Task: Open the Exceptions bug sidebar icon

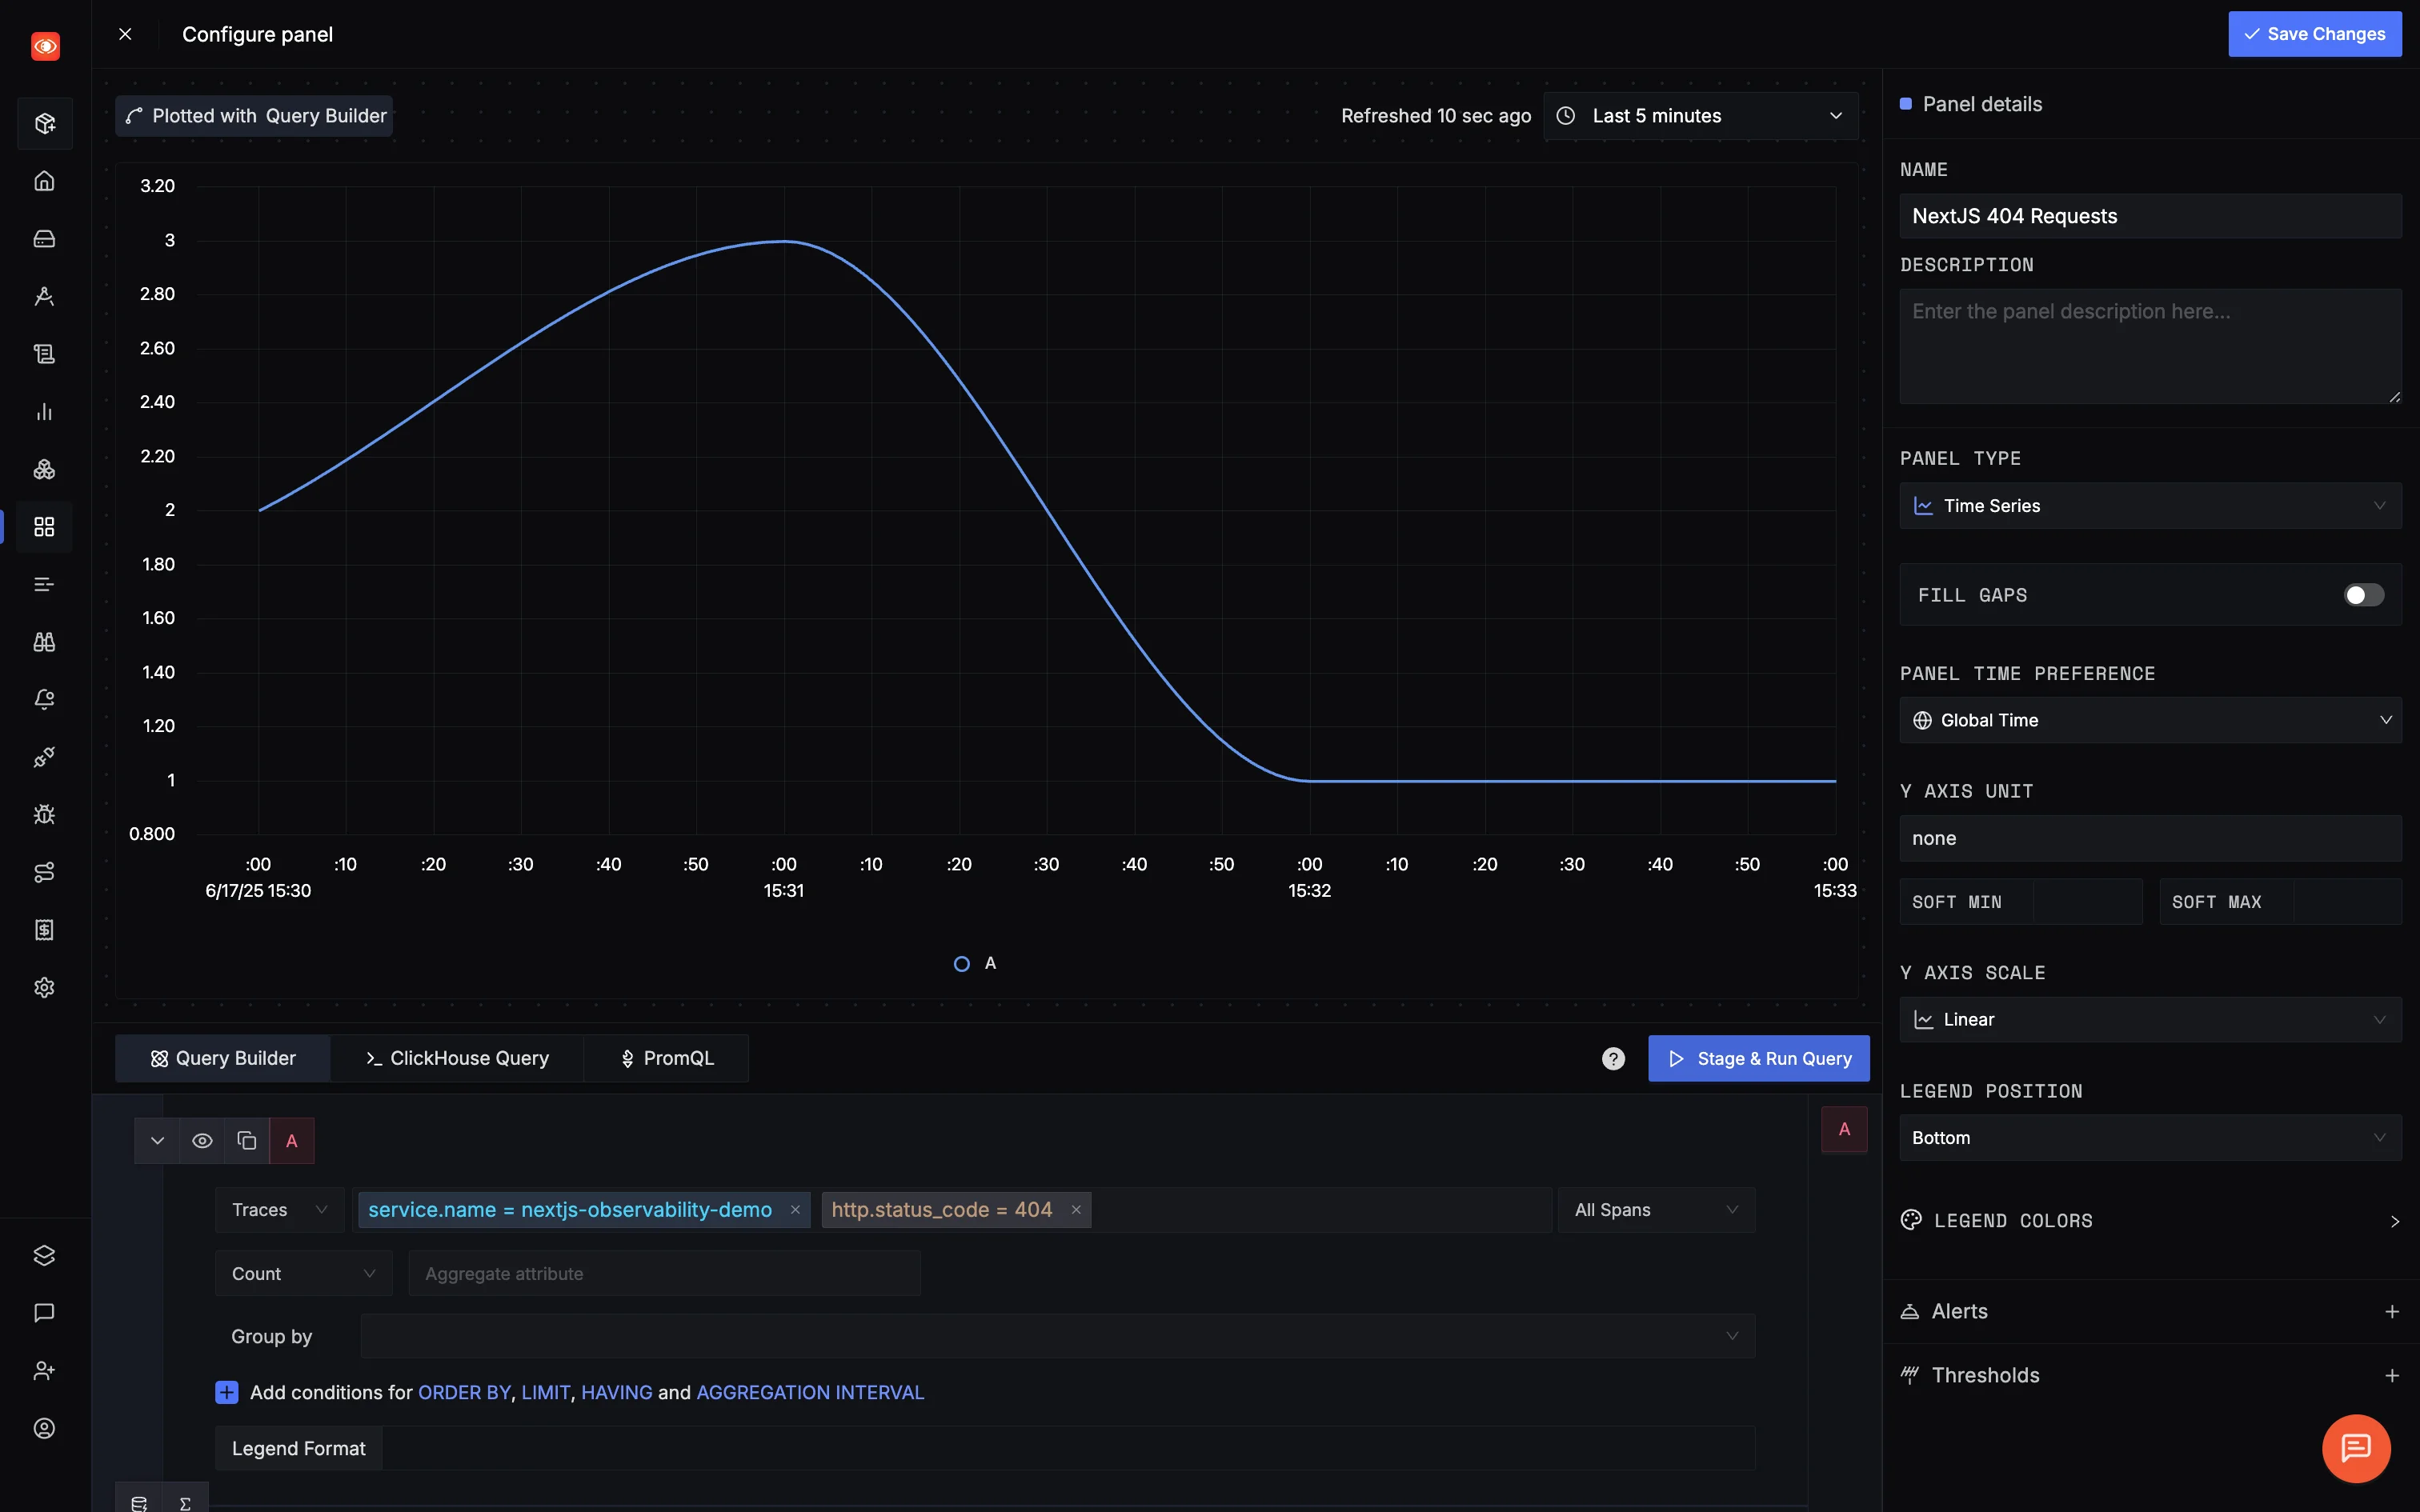Action: point(44,815)
